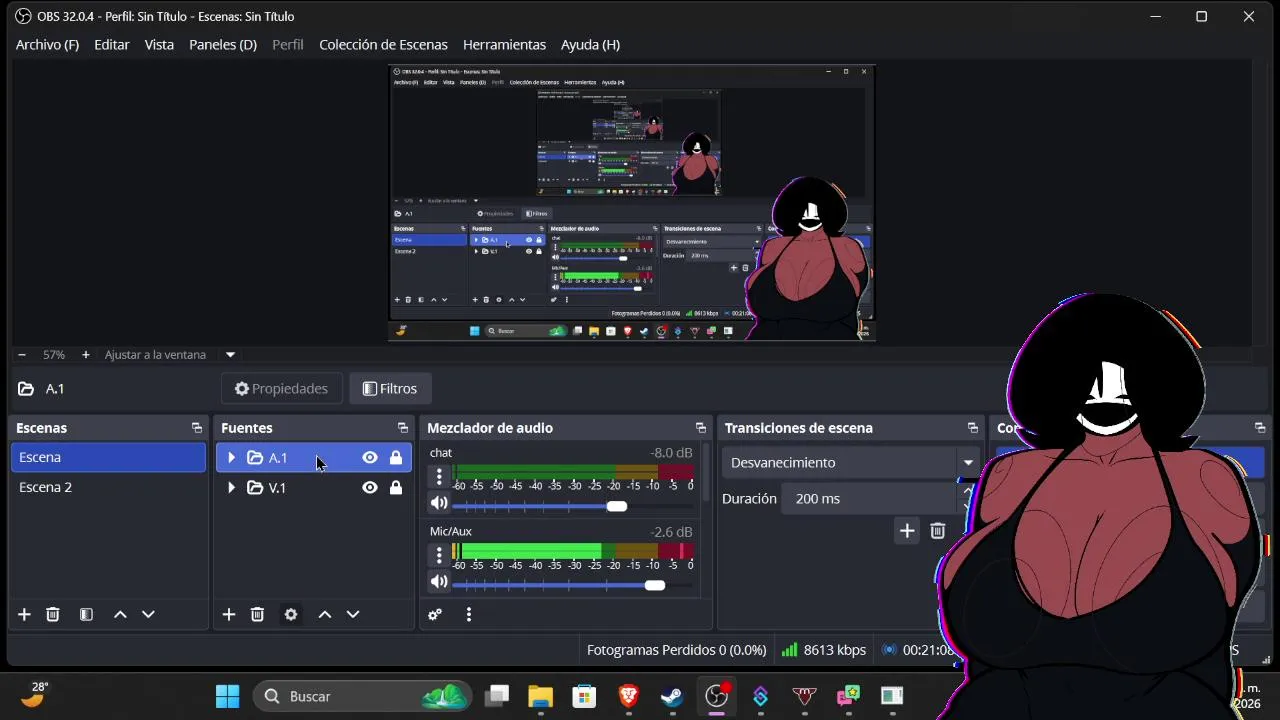Click Ajustar a la ventana label
The height and width of the screenshot is (720, 1280).
[x=155, y=355]
